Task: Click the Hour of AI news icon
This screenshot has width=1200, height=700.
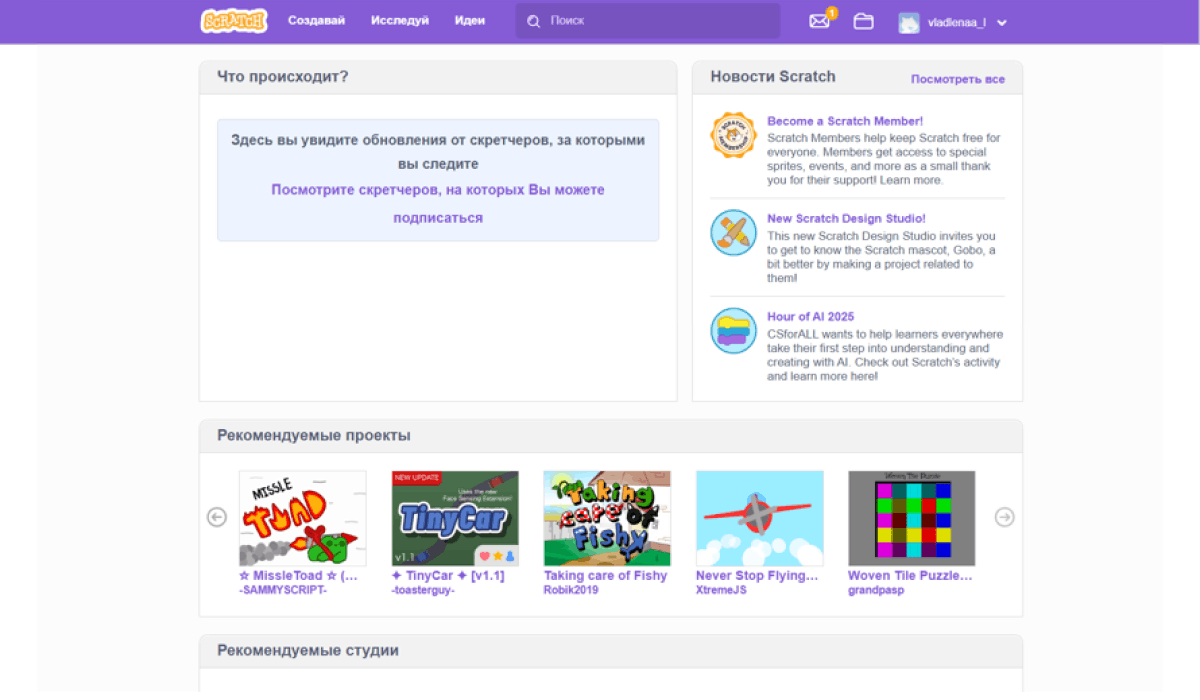Action: [733, 330]
